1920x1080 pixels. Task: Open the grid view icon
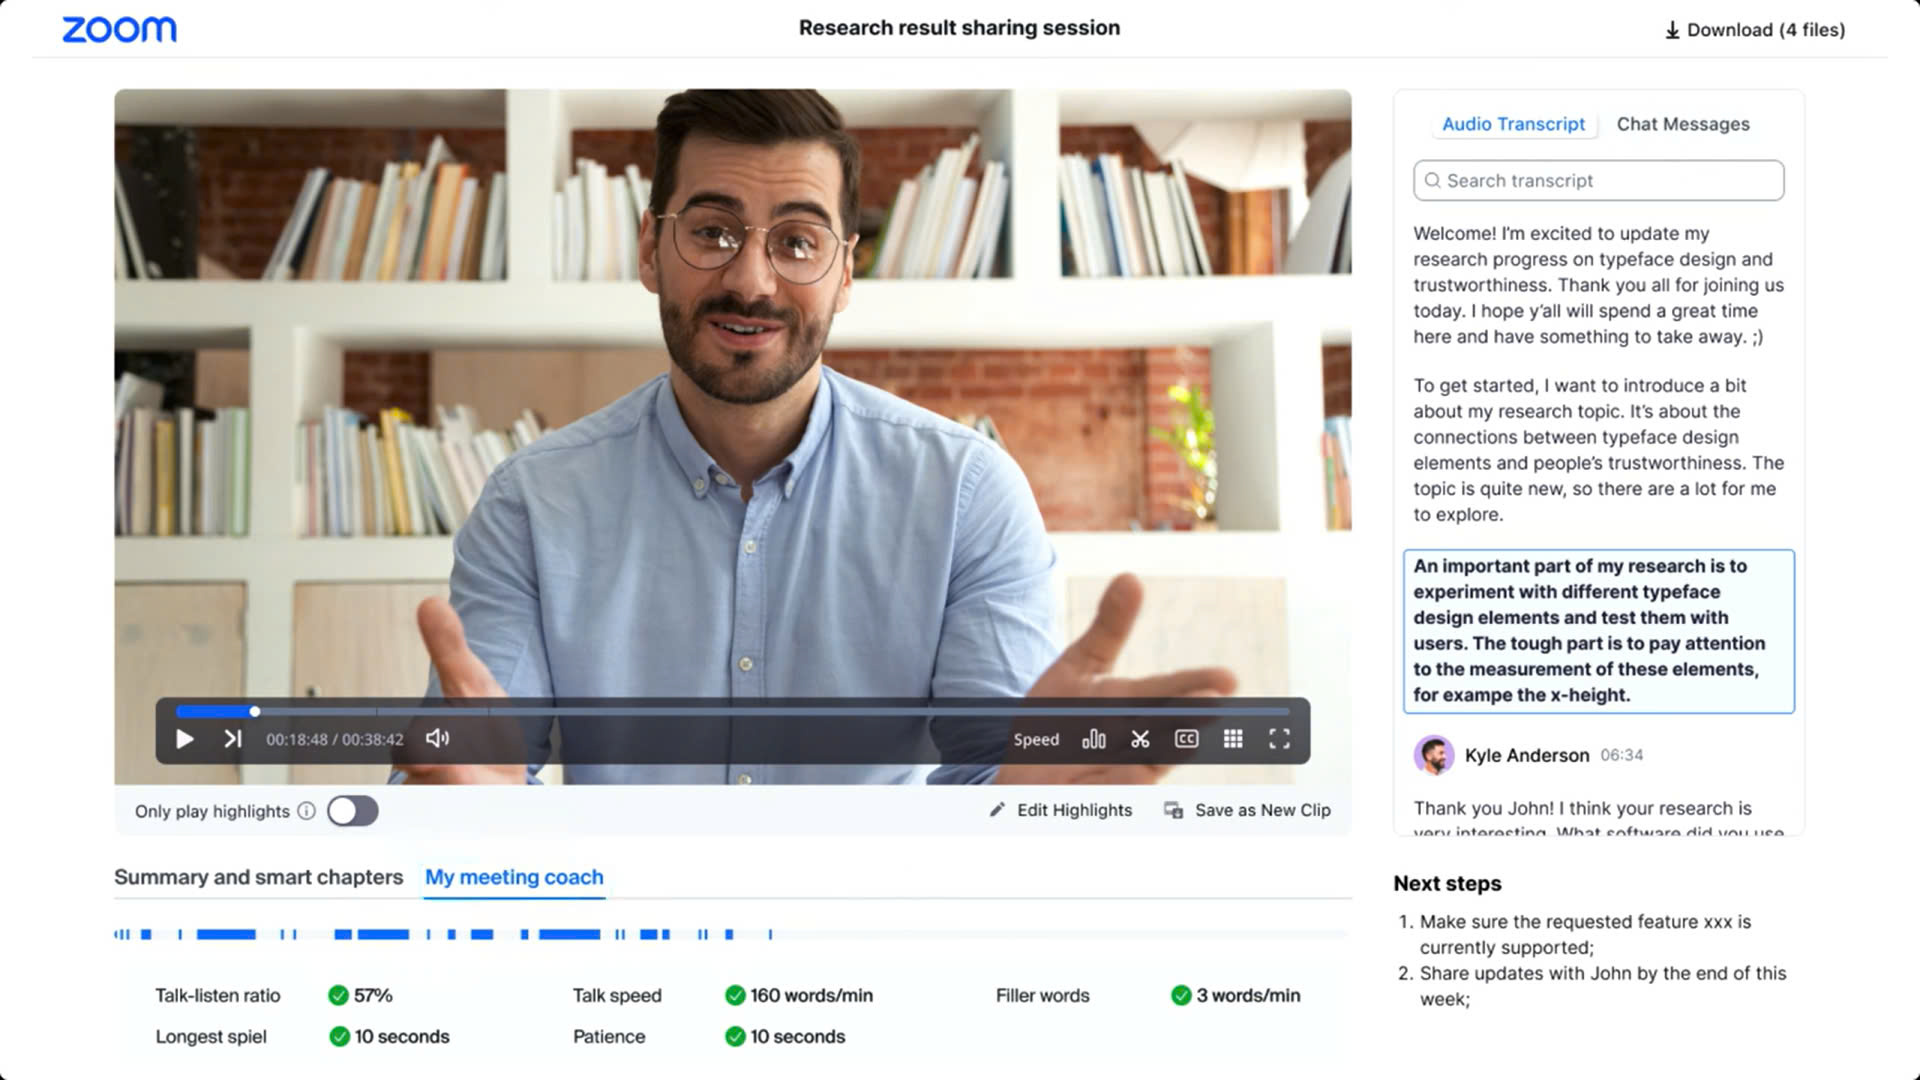coord(1233,739)
